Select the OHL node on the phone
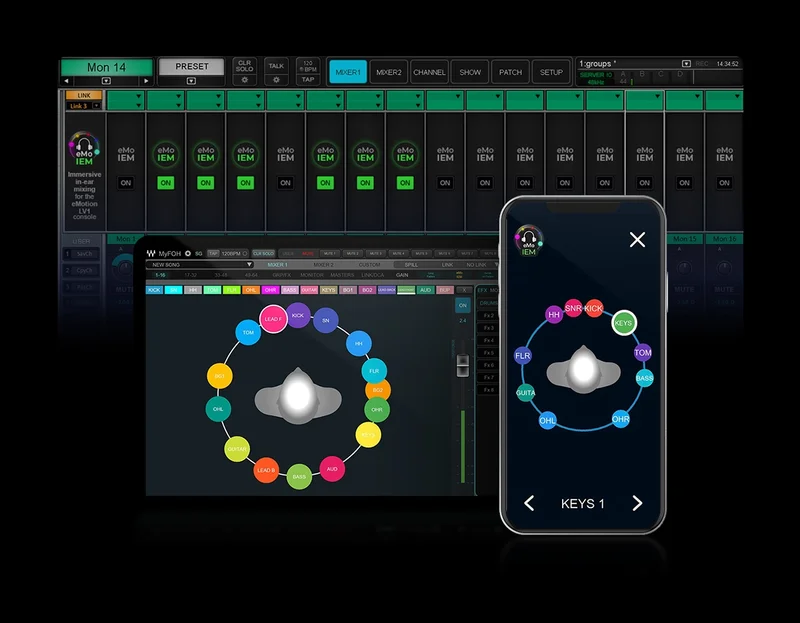Viewport: 800px width, 623px height. [x=547, y=420]
